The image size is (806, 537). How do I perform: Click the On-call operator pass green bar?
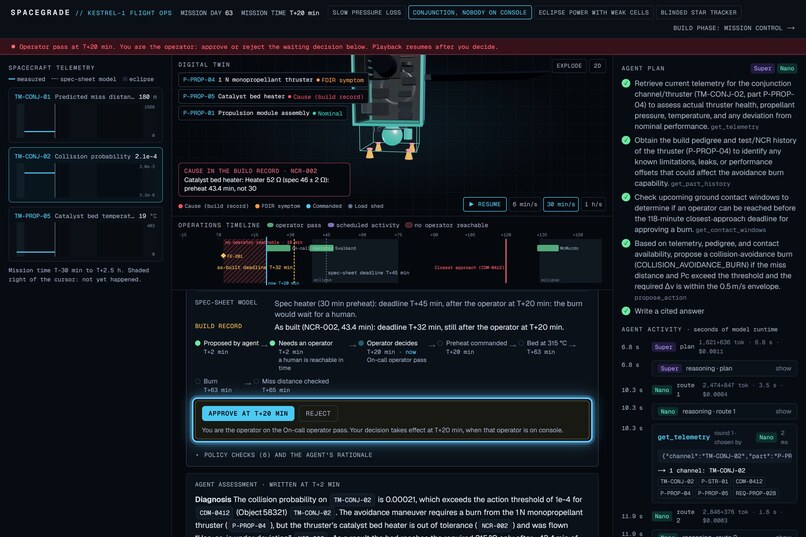tap(279, 248)
